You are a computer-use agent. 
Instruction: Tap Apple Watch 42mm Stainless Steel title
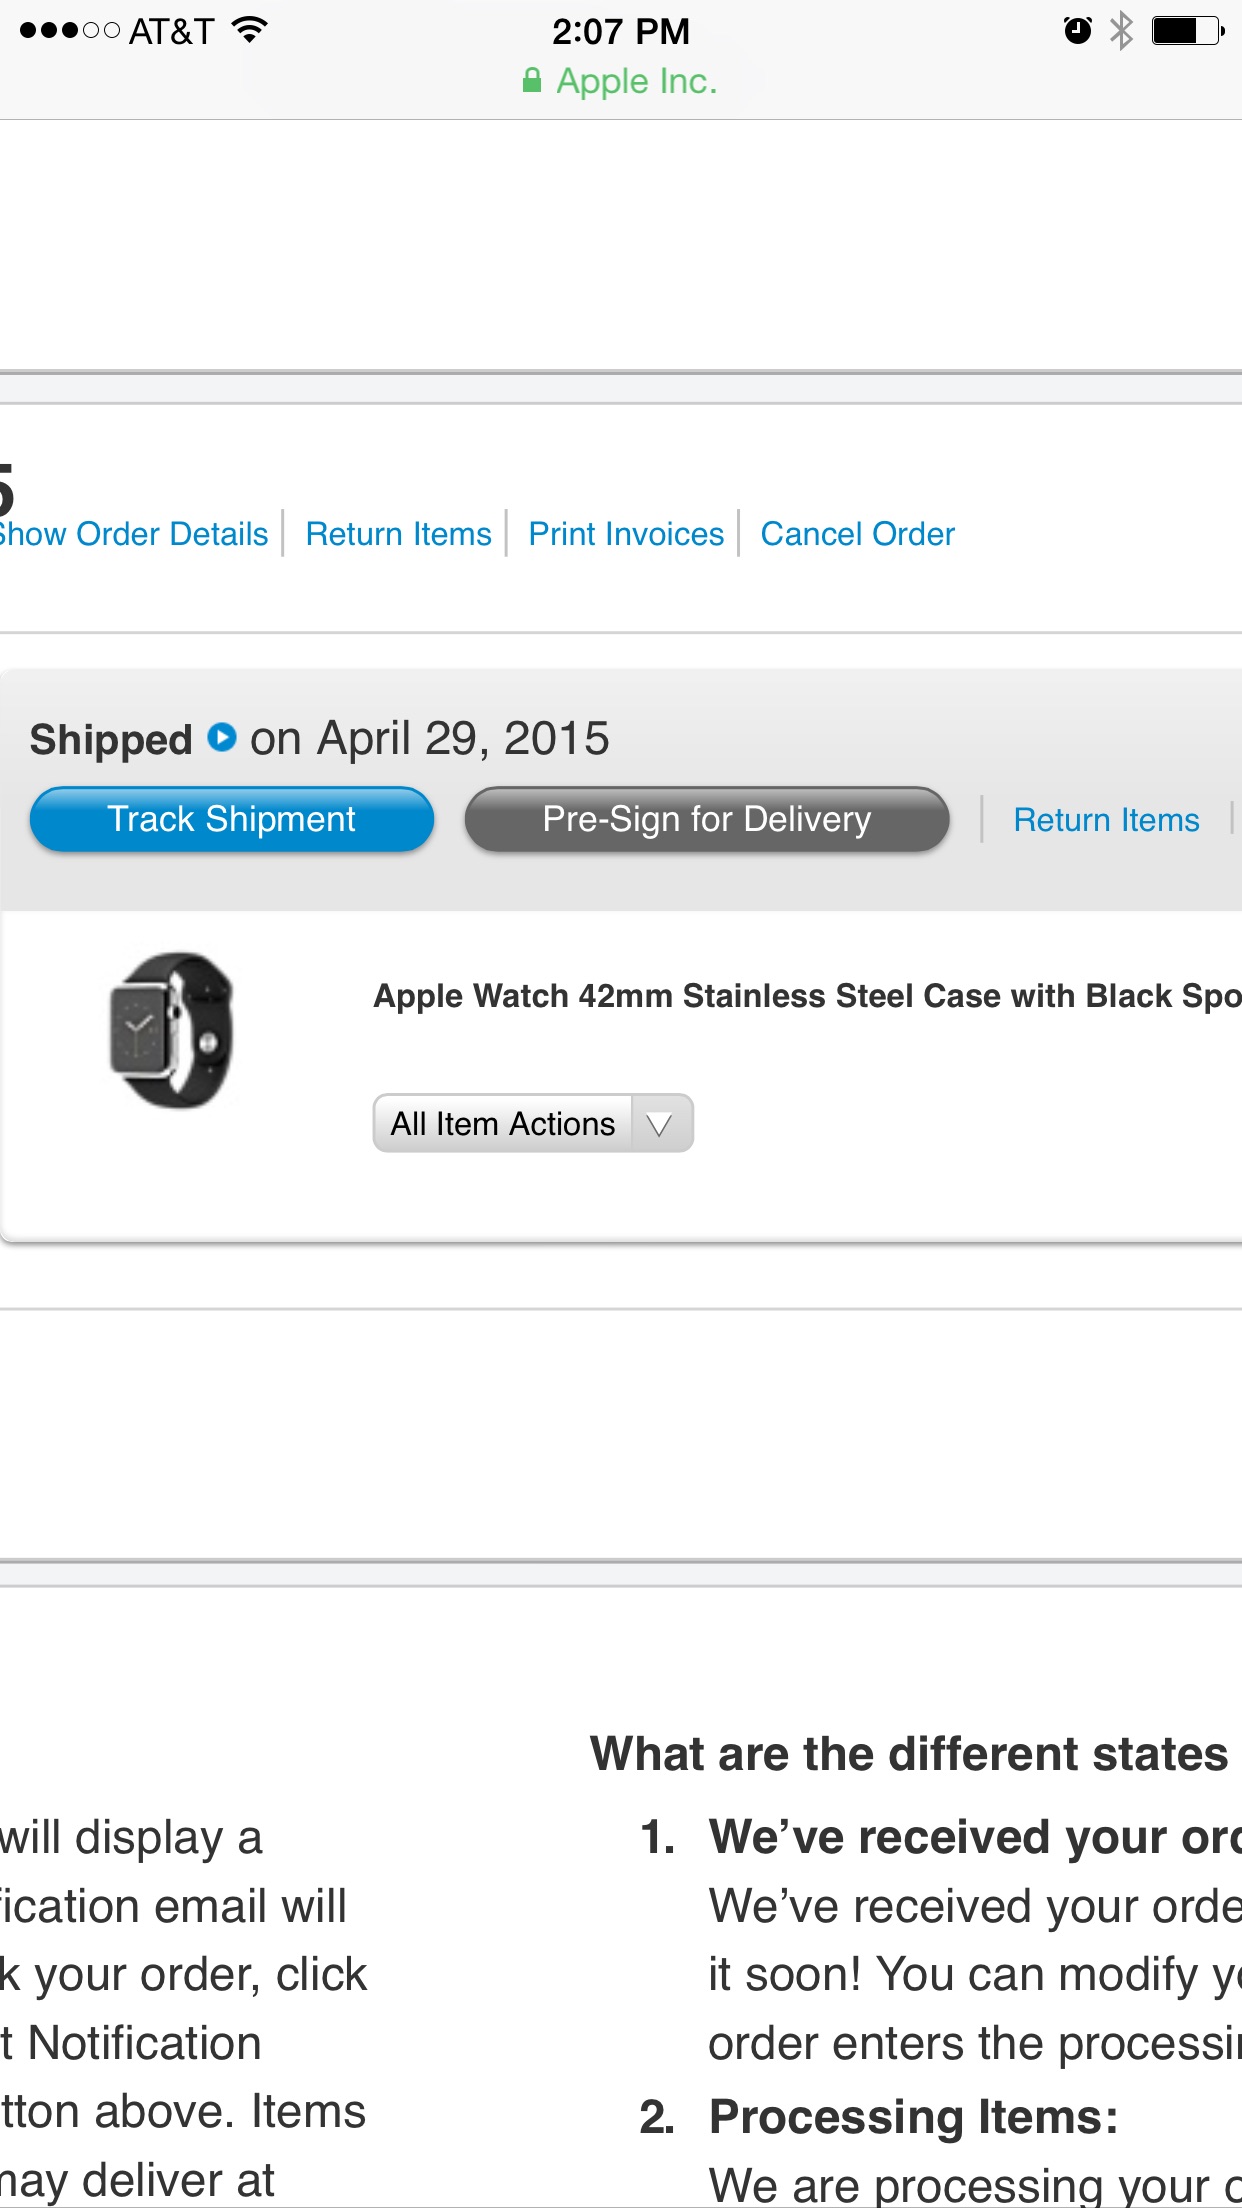tap(807, 996)
